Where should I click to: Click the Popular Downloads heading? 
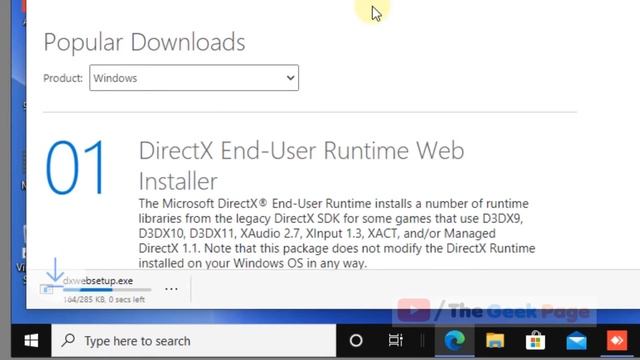point(144,42)
